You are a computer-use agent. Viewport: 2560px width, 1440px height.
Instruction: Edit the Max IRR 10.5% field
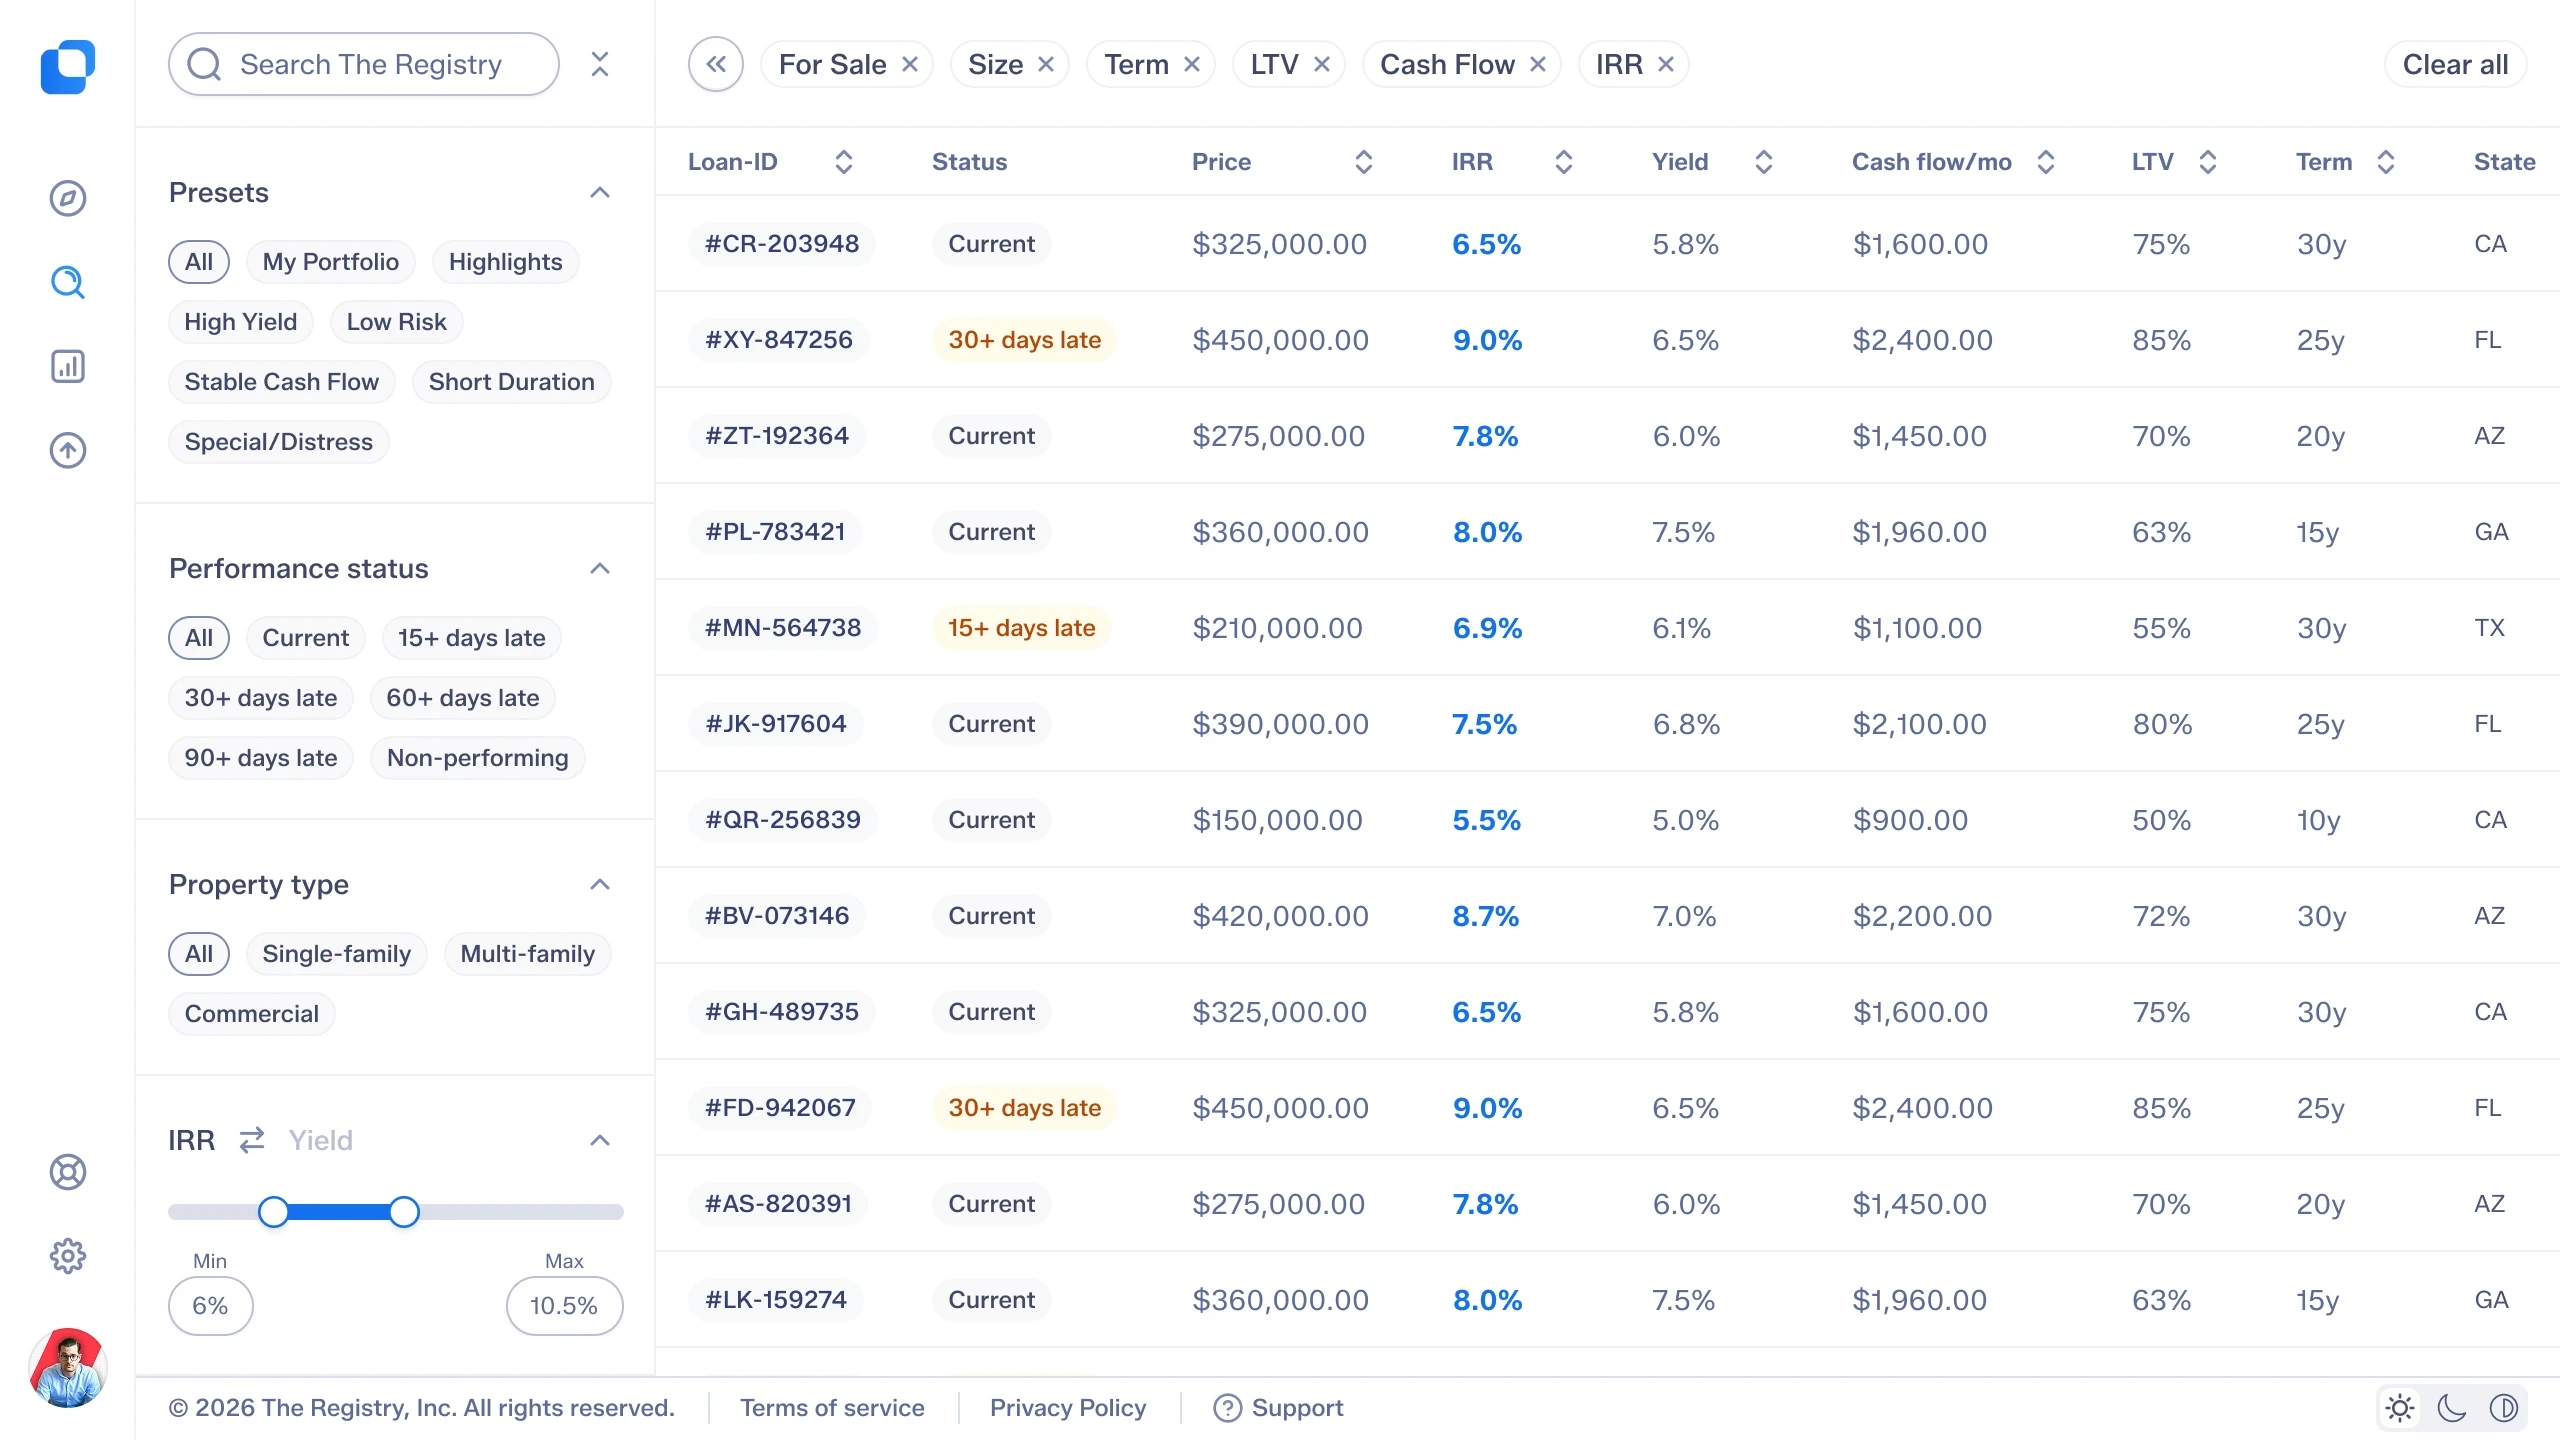coord(565,1306)
